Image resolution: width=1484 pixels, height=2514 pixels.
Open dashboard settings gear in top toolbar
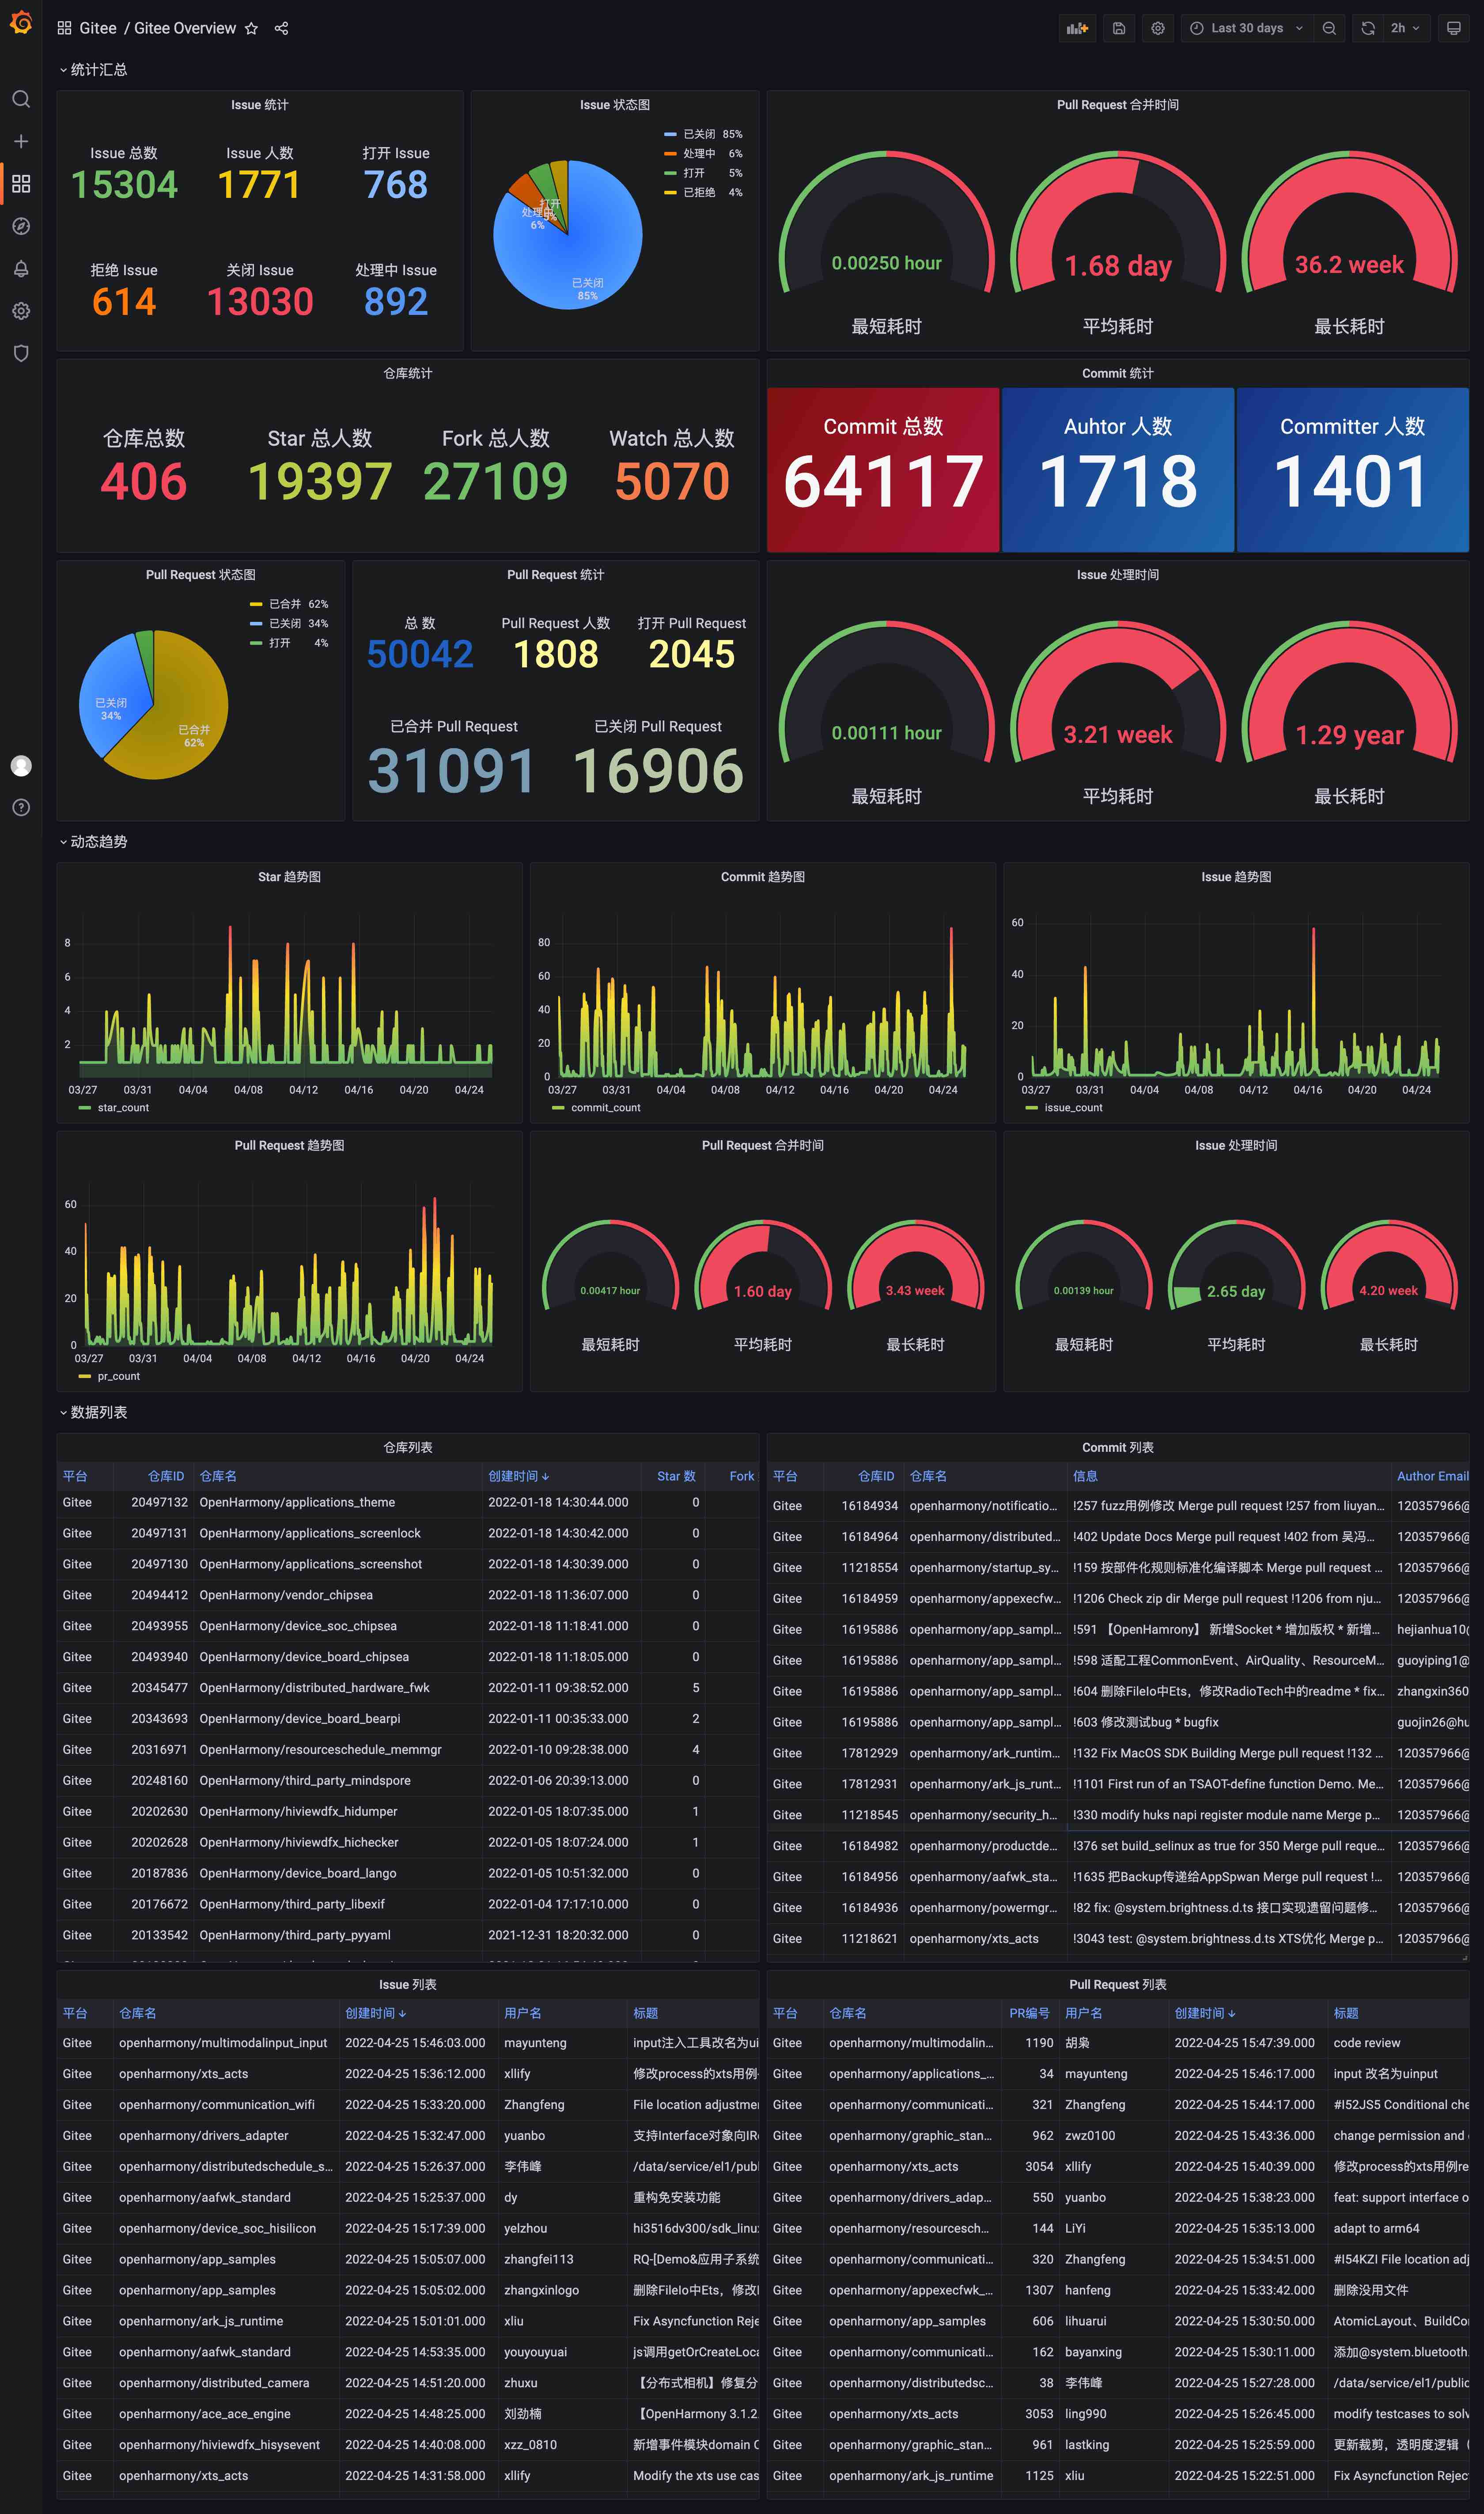pos(1157,28)
